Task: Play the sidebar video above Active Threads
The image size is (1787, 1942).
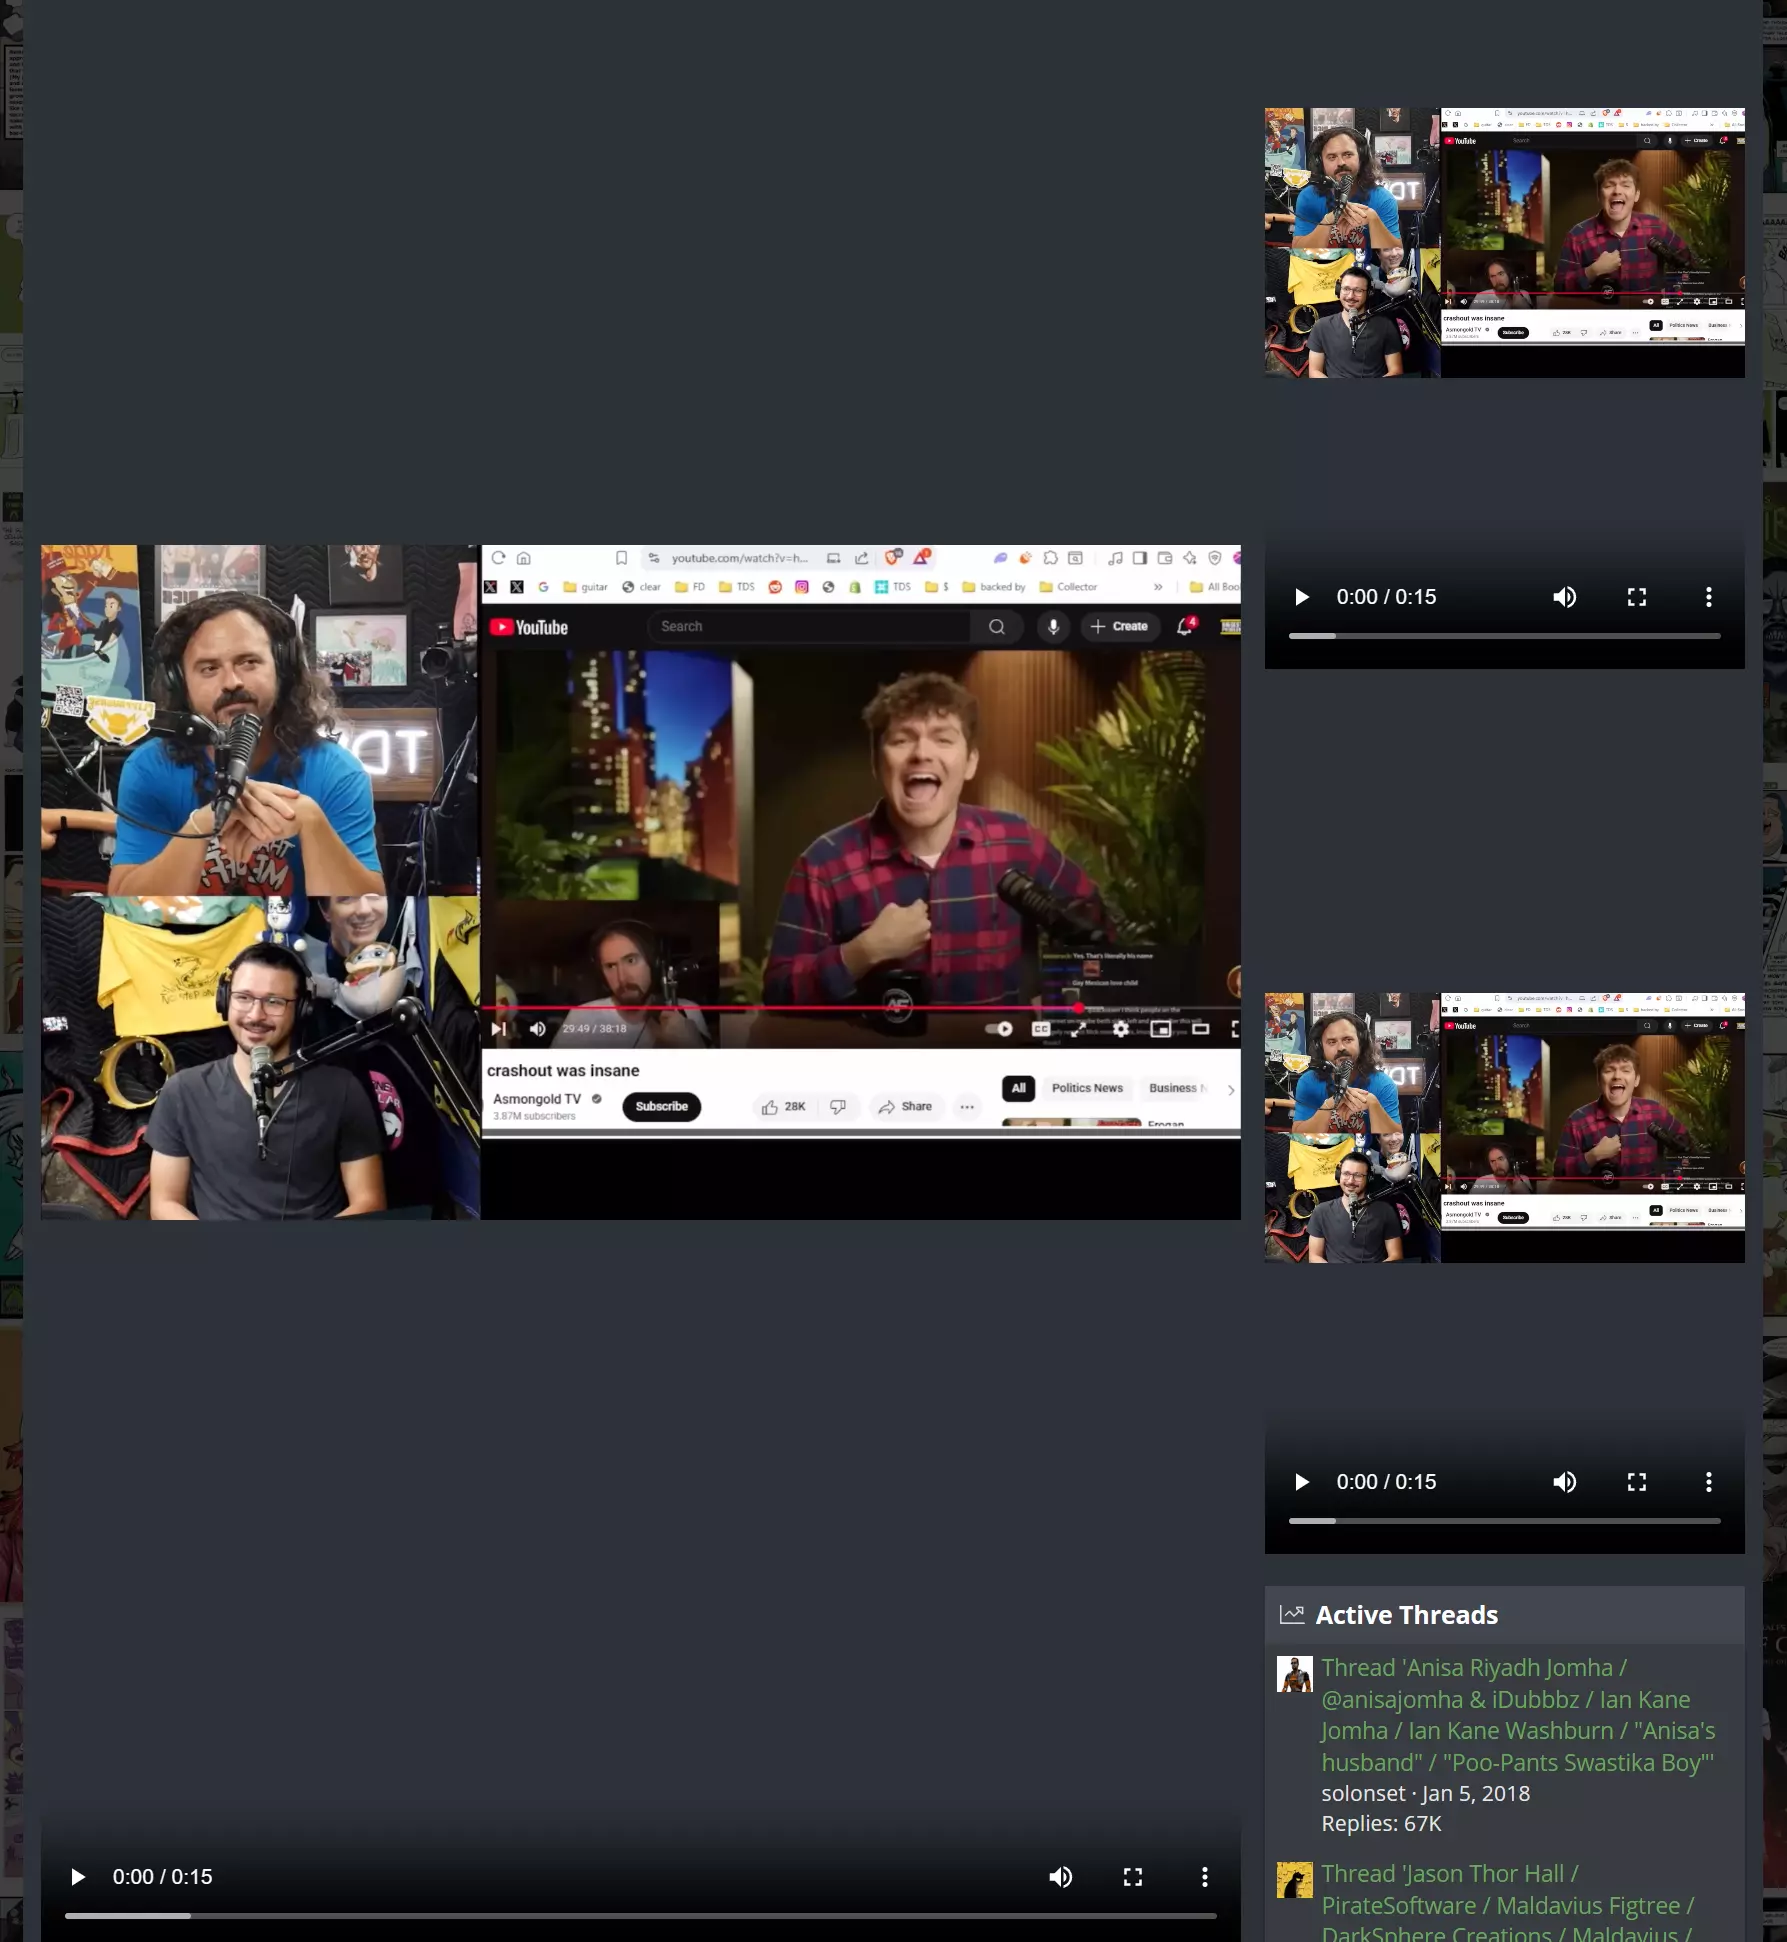Action: (x=1302, y=1482)
